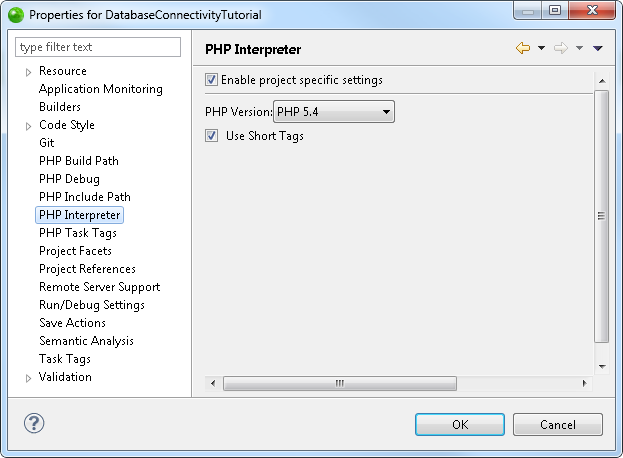Toggle Enable project specific settings checkbox

tap(211, 79)
